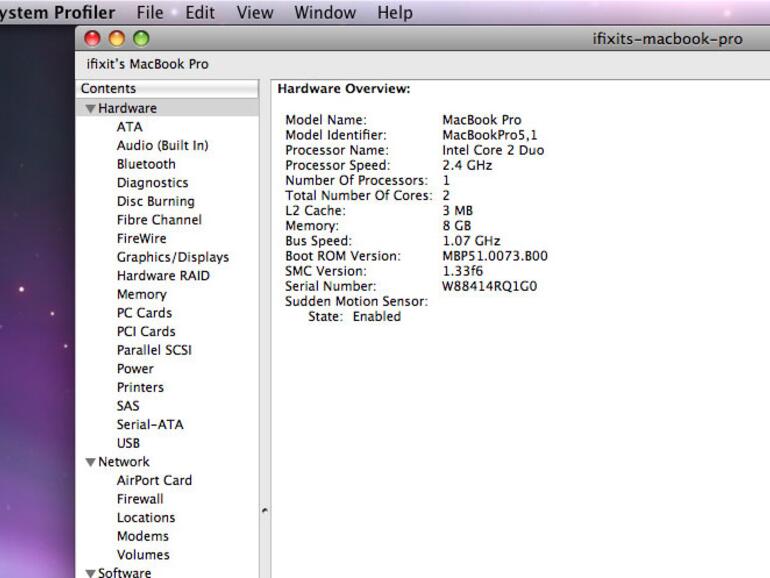The width and height of the screenshot is (770, 578).
Task: Collapse the Hardware section triangle
Action: [x=90, y=109]
